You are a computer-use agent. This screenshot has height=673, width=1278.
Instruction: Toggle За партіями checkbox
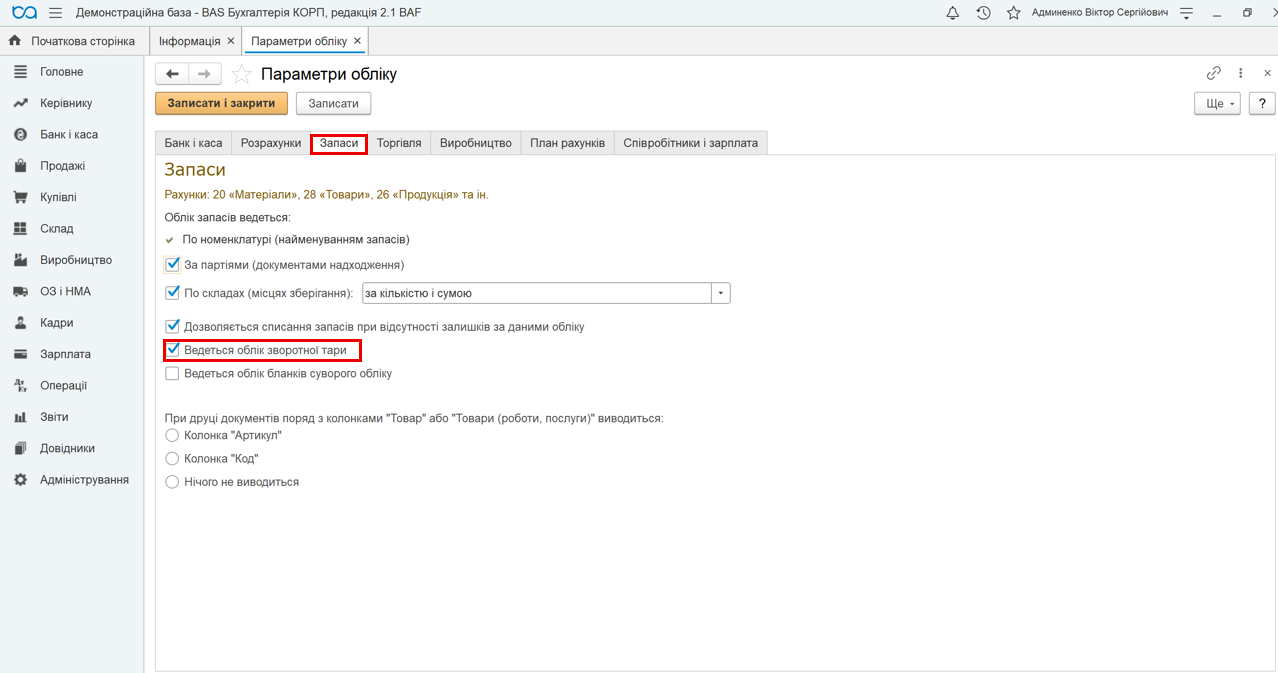point(172,265)
